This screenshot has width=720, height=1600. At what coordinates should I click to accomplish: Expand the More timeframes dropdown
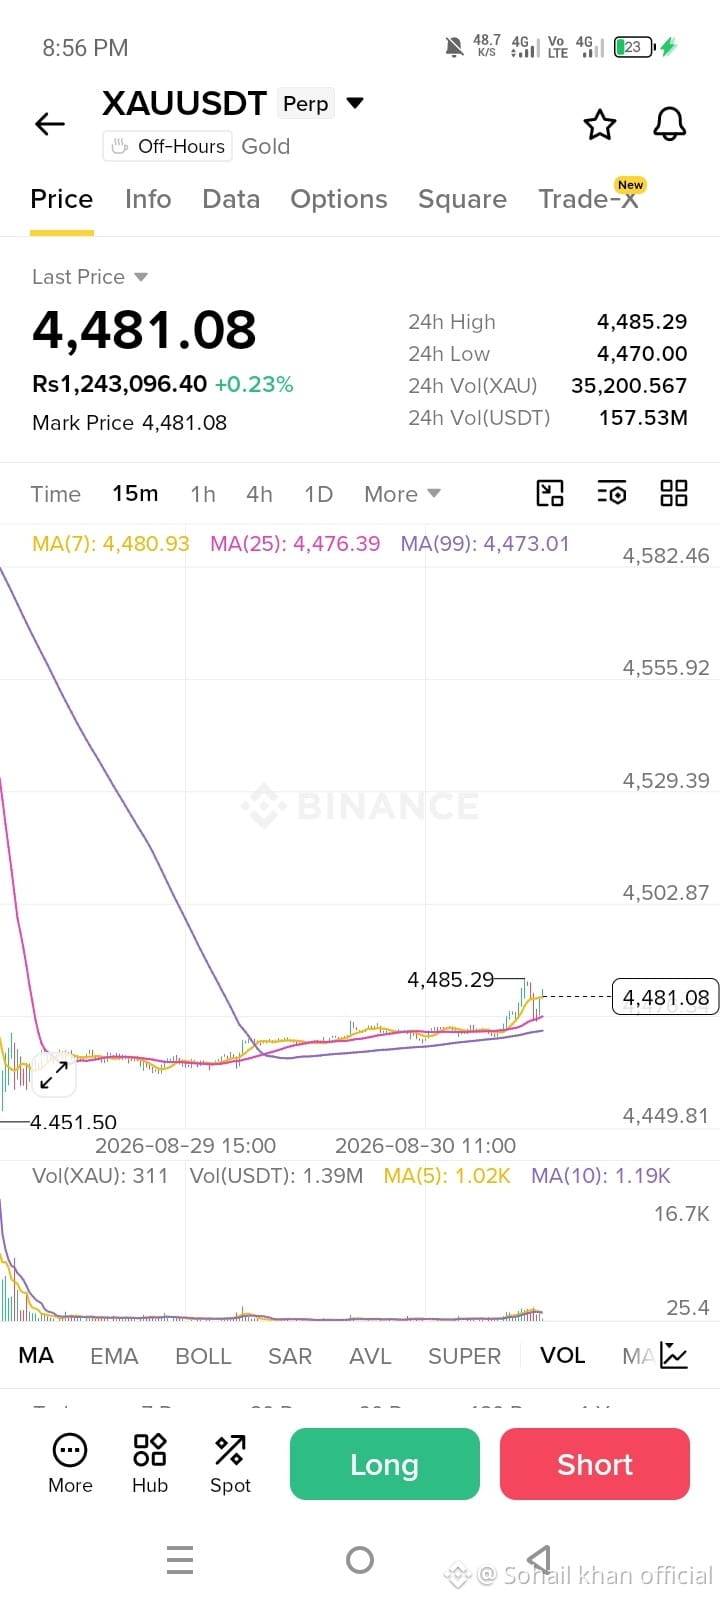(402, 494)
